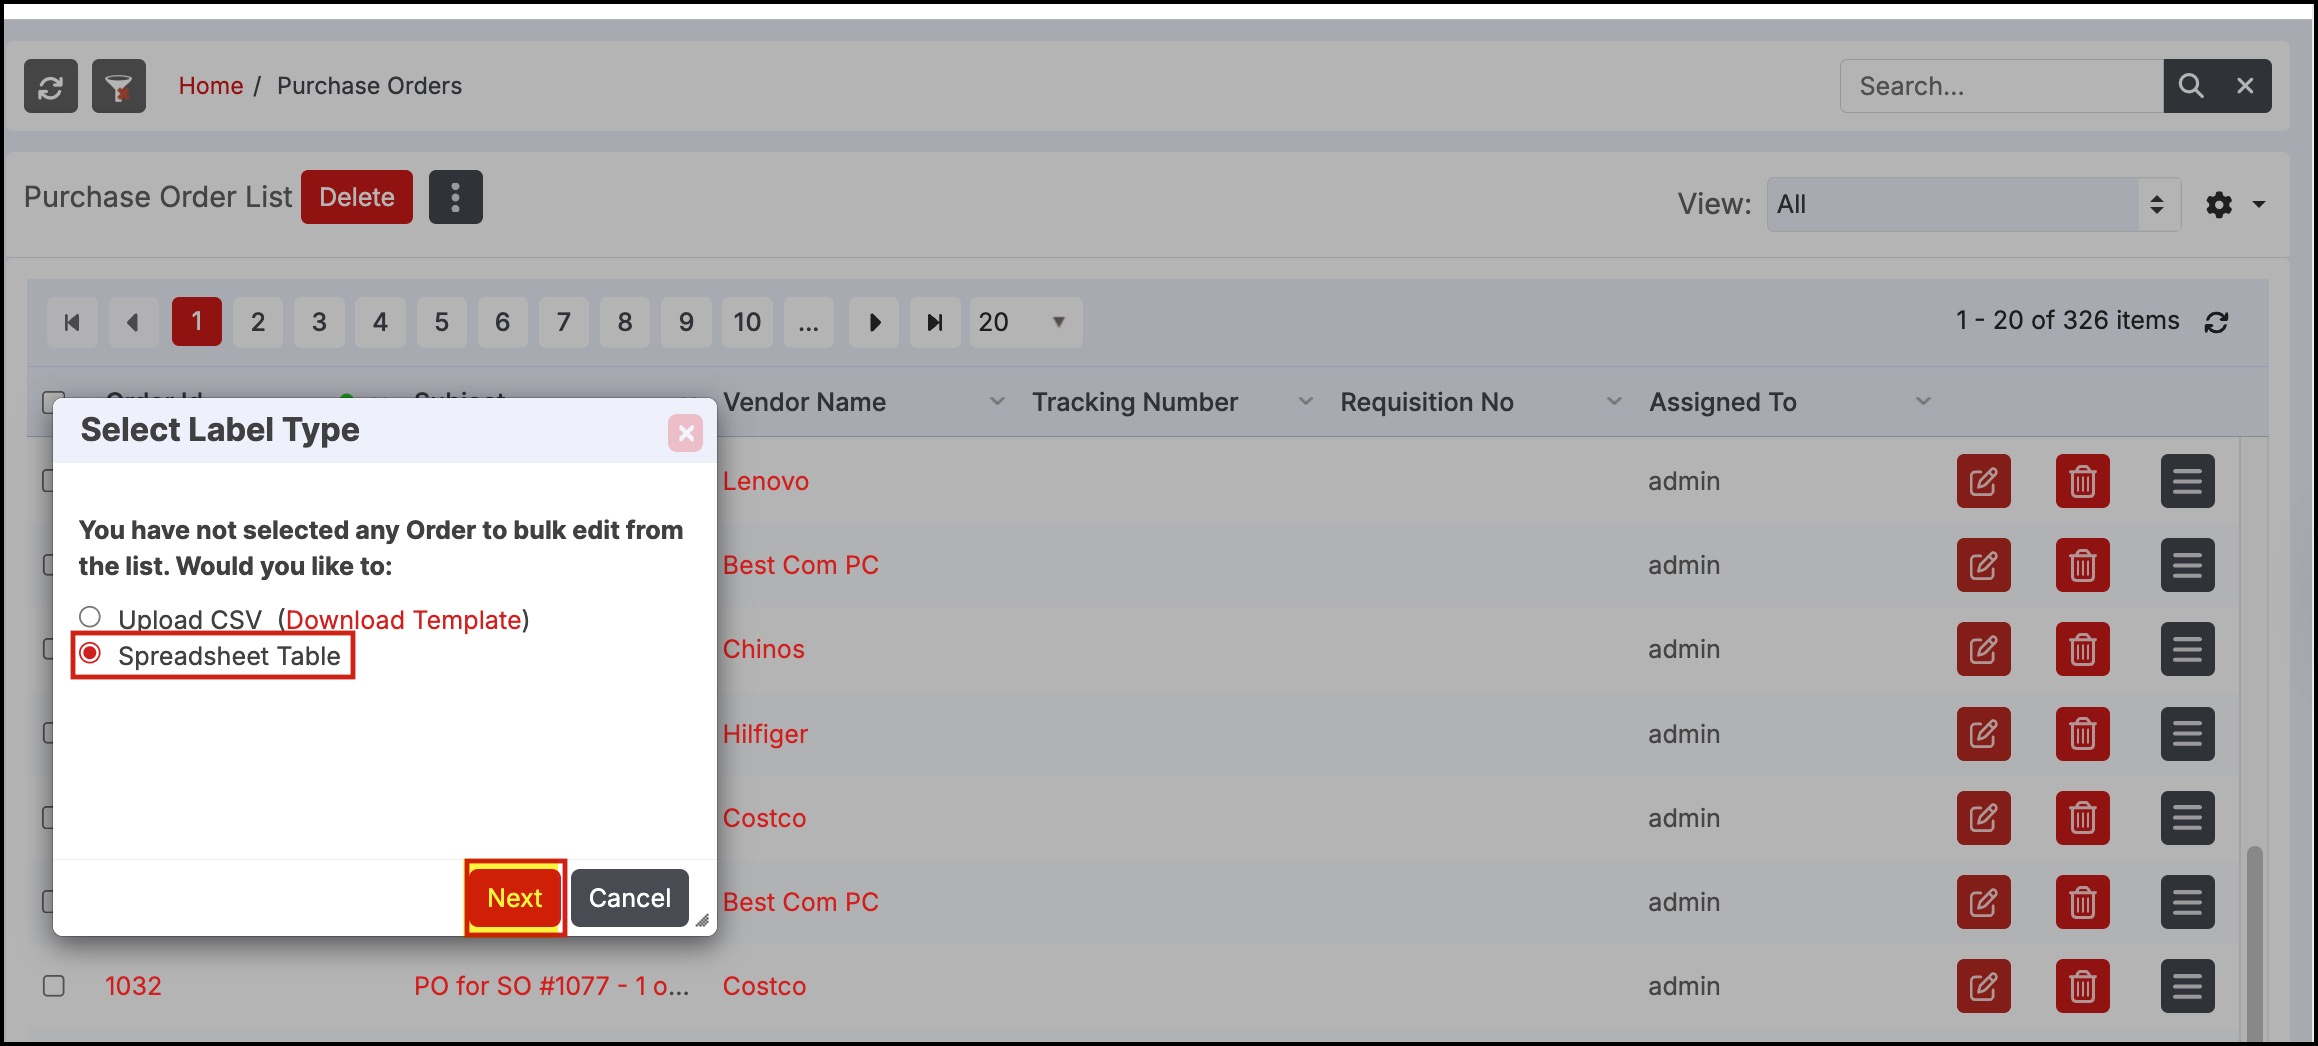Open the order ID 1032 link
The height and width of the screenshot is (1046, 2318).
coord(133,986)
